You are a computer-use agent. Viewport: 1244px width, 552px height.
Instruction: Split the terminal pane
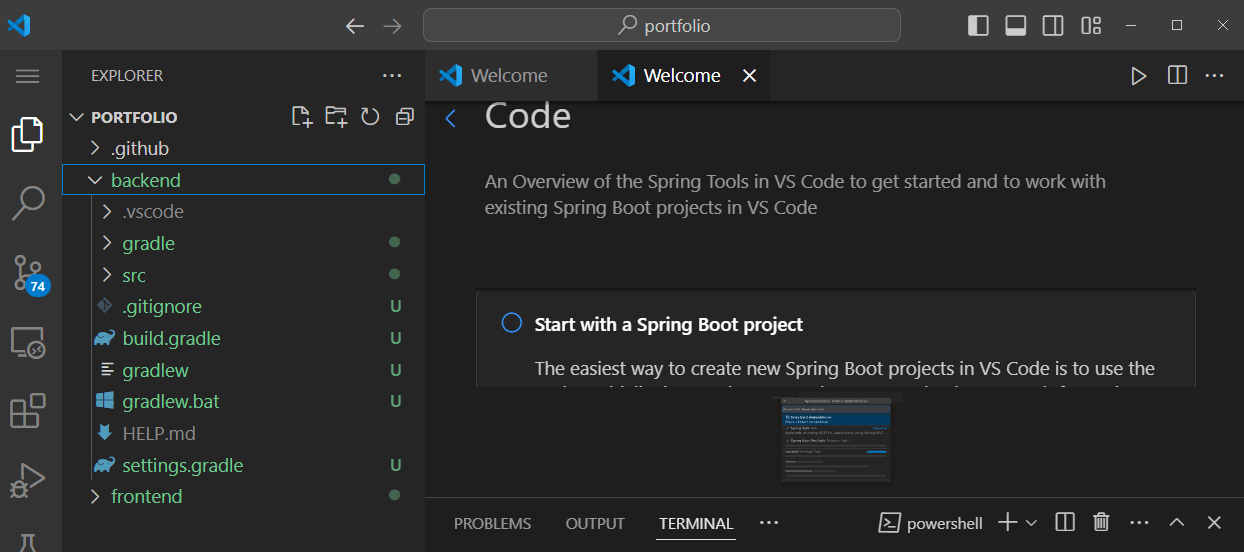[1065, 522]
